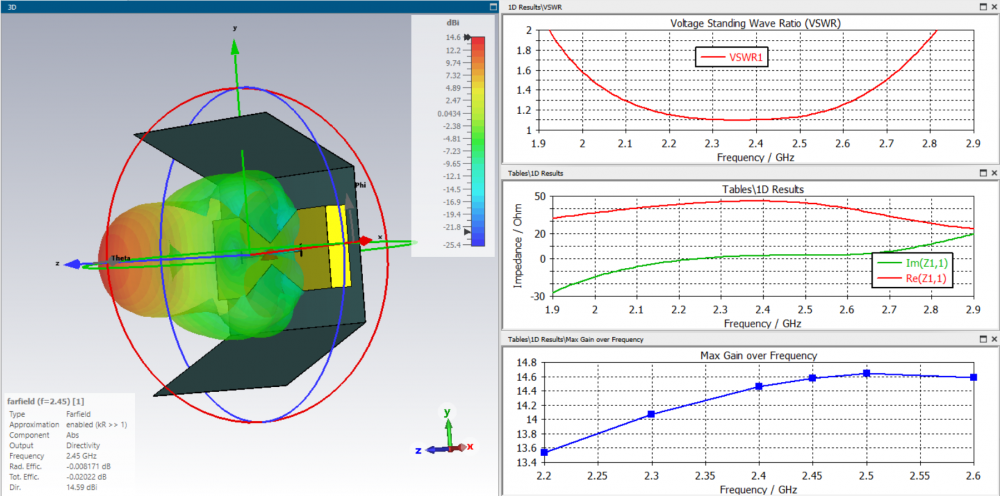The width and height of the screenshot is (1000, 496).
Task: Click the 2.5 GHz max gain data marker
Action: [867, 373]
